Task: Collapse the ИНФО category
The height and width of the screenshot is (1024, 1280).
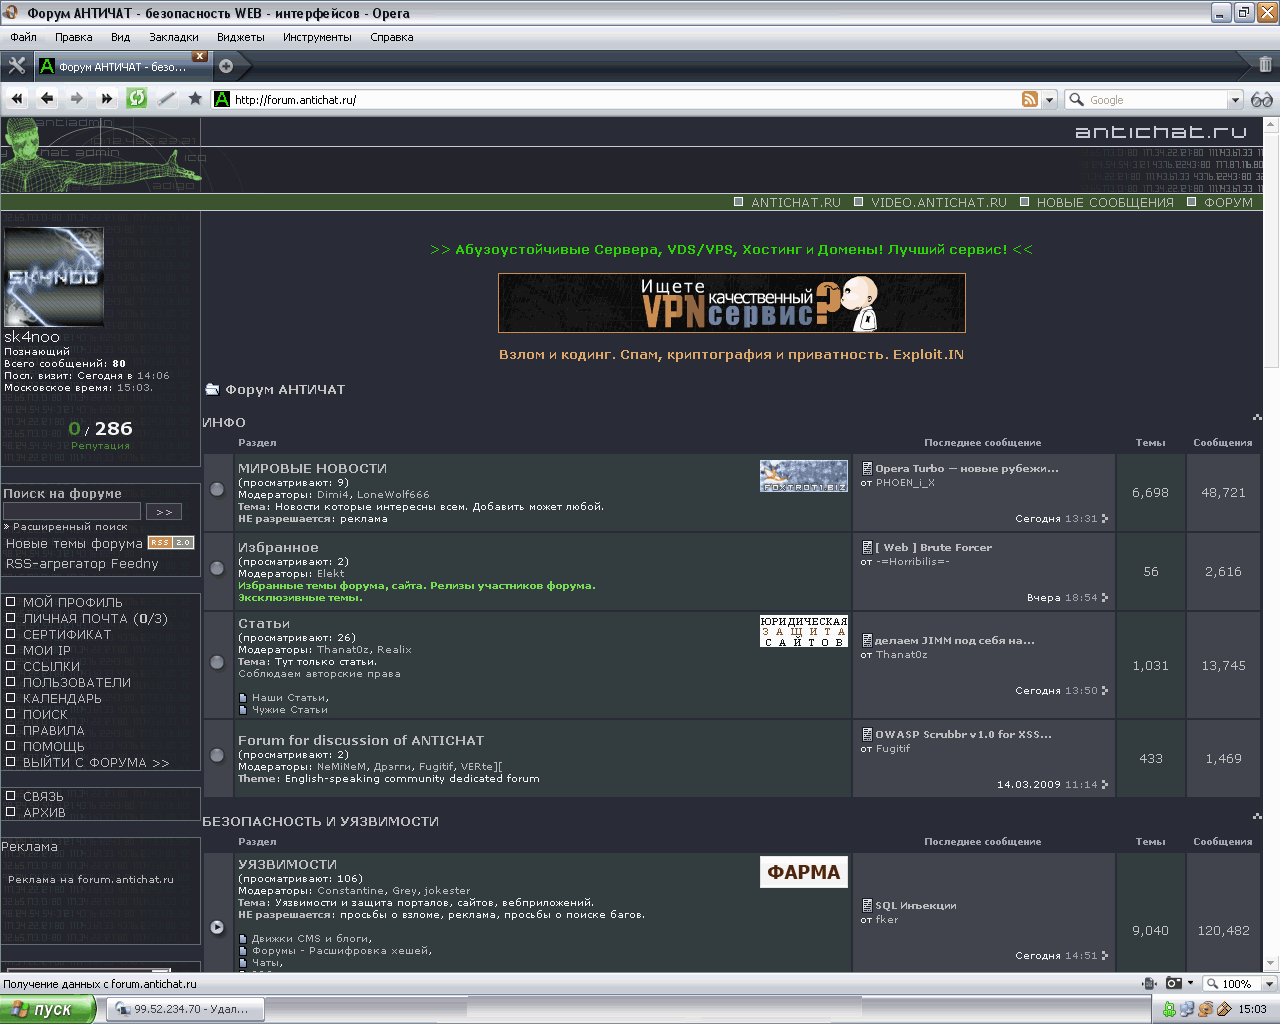Action: click(1257, 417)
